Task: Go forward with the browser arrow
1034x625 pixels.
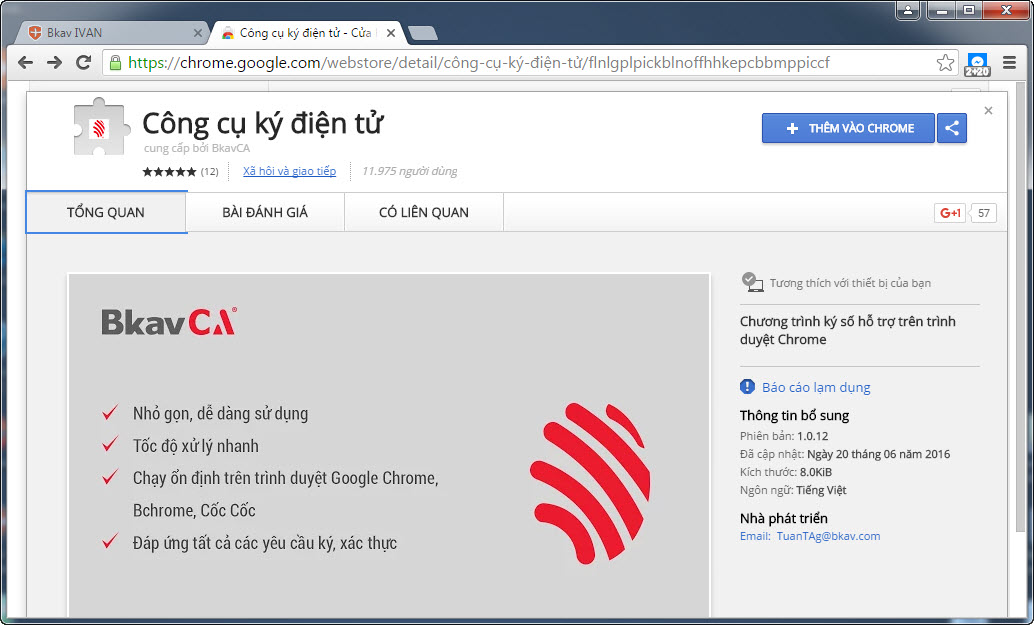Action: (54, 63)
